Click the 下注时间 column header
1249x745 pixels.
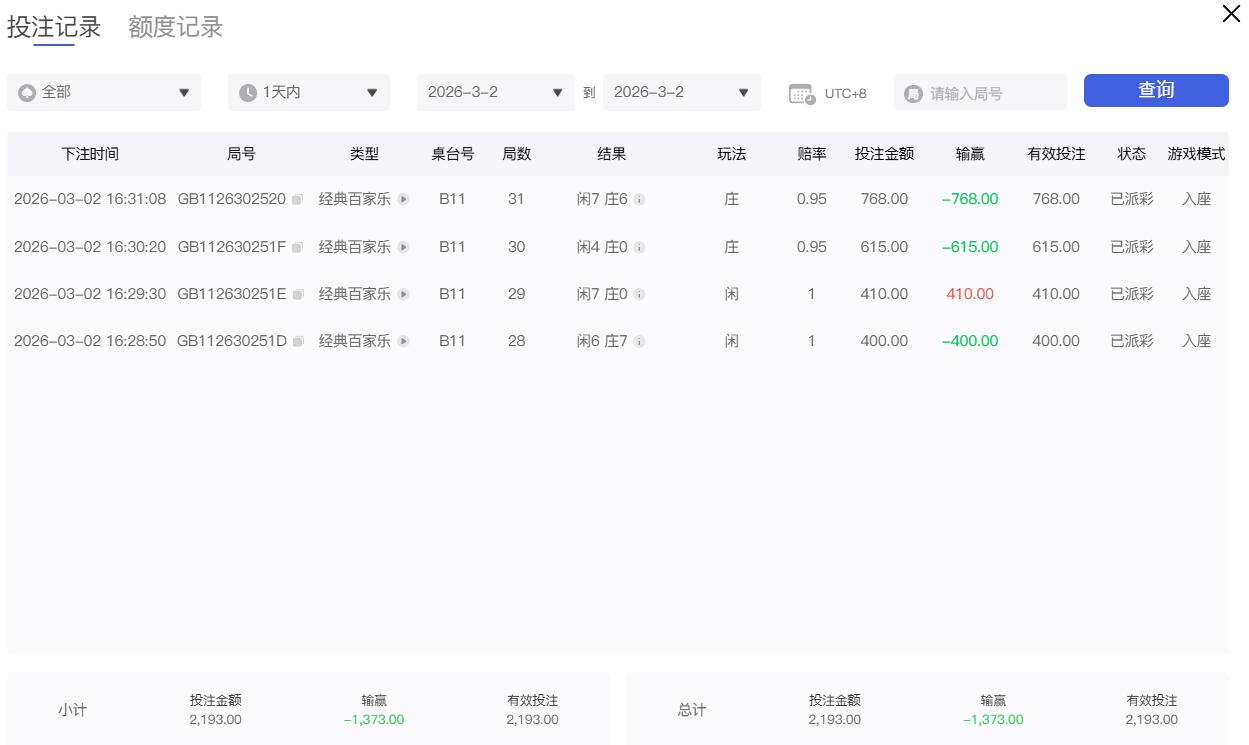pyautogui.click(x=90, y=154)
